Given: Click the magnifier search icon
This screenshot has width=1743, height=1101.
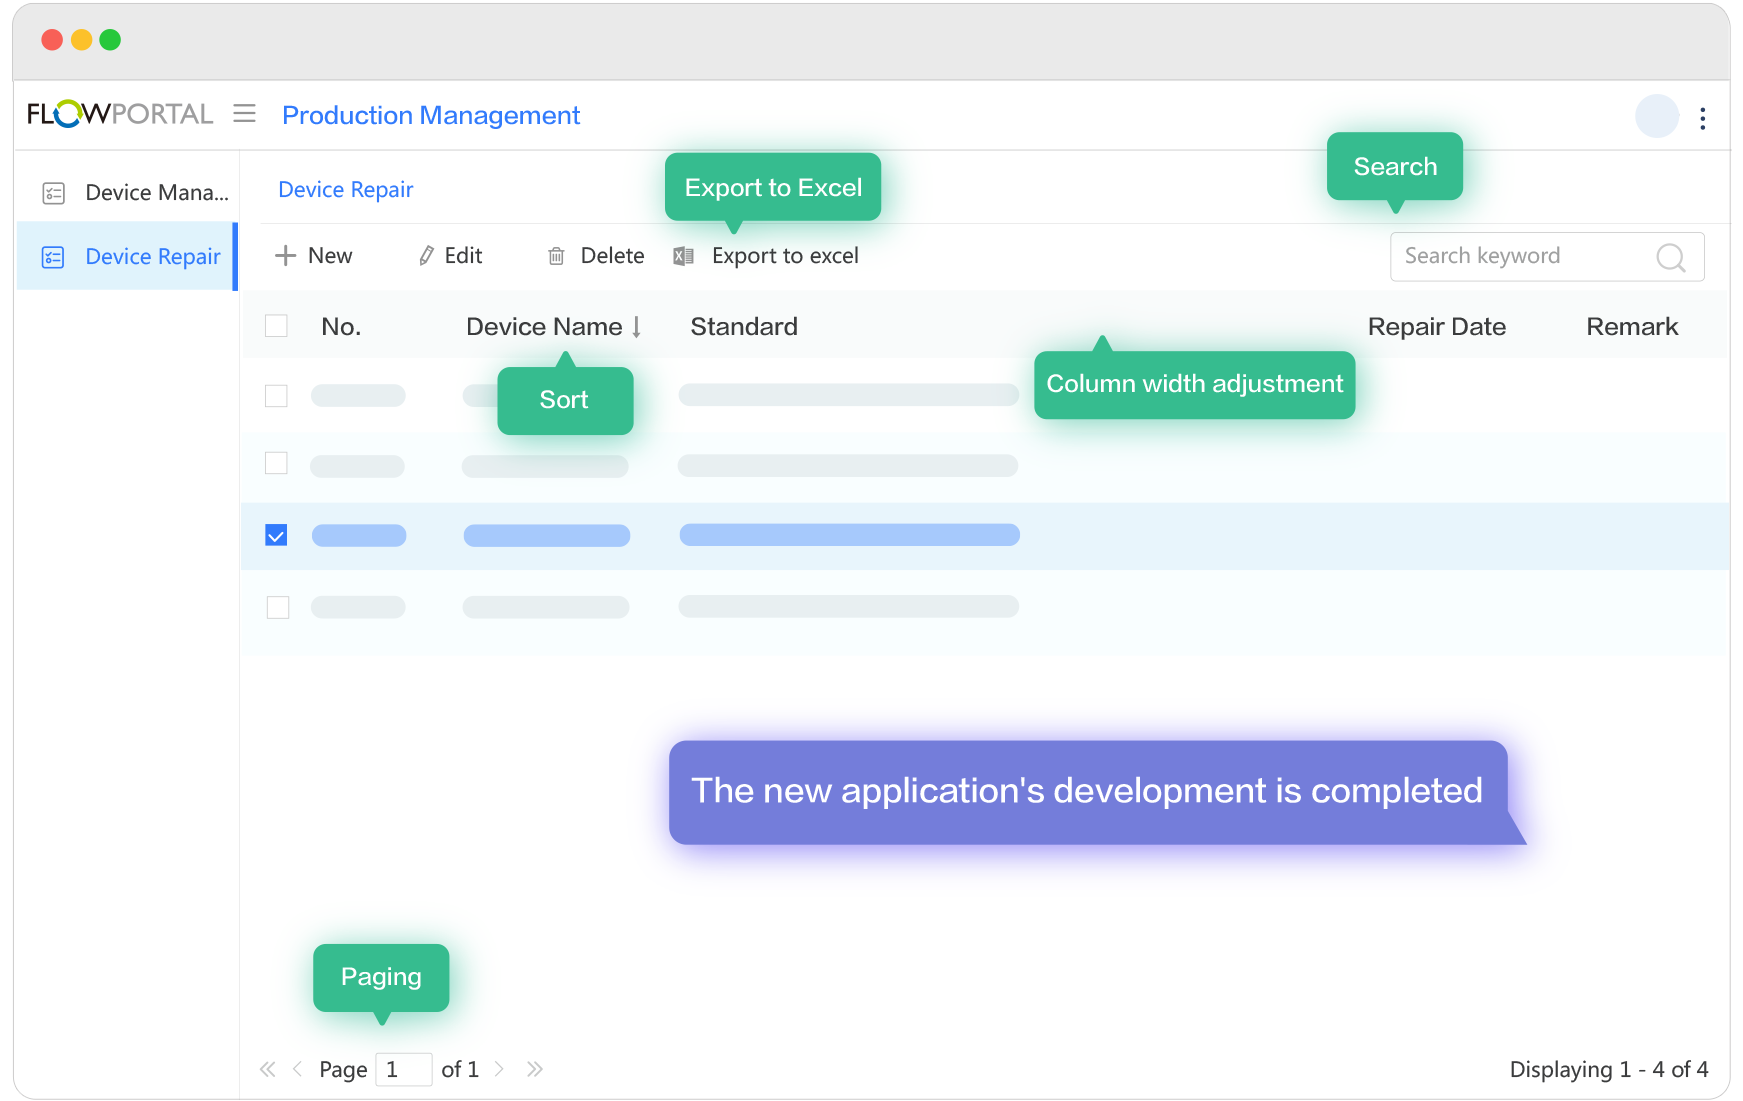Looking at the screenshot, I should pyautogui.click(x=1671, y=257).
